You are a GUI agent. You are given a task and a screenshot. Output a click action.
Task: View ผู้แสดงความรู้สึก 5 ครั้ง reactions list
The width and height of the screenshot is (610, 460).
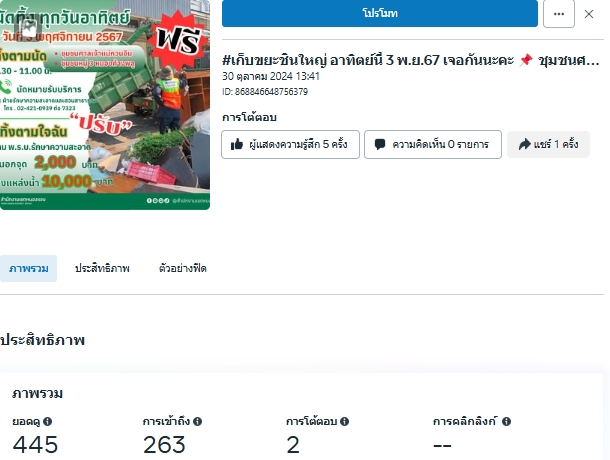(x=290, y=144)
